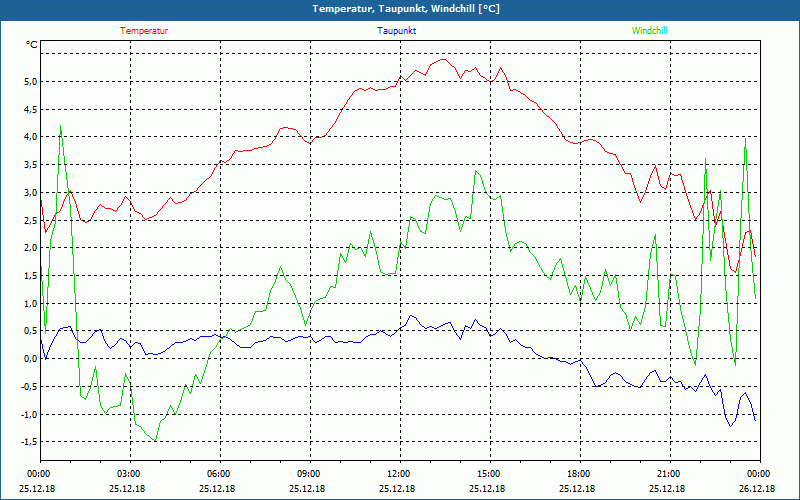Click the '3,5' y-axis value
Screen dimensions: 800x500
[31, 165]
